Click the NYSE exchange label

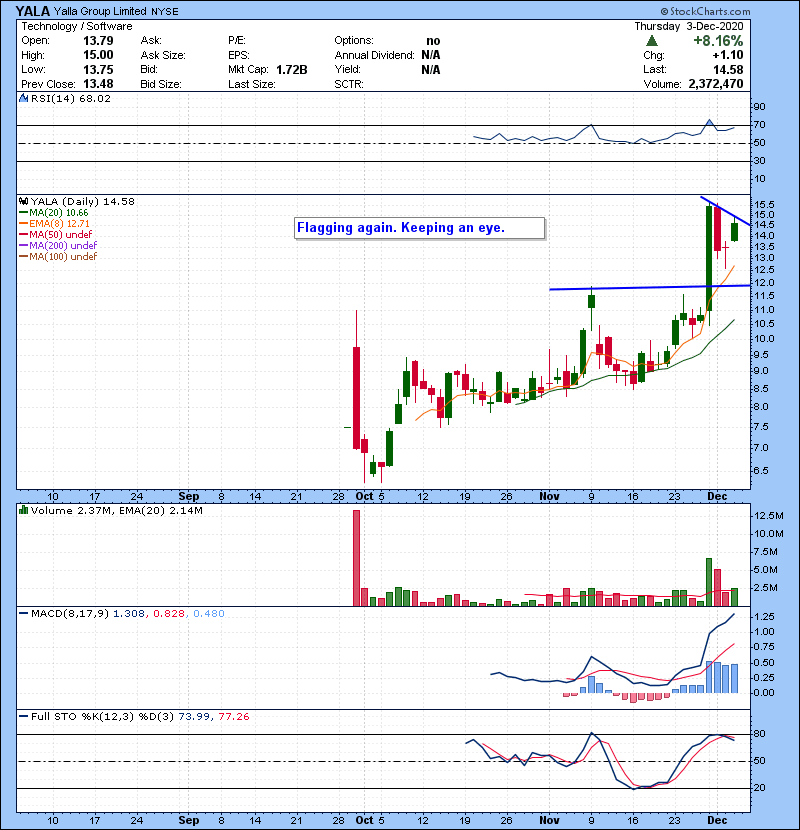click(x=165, y=11)
